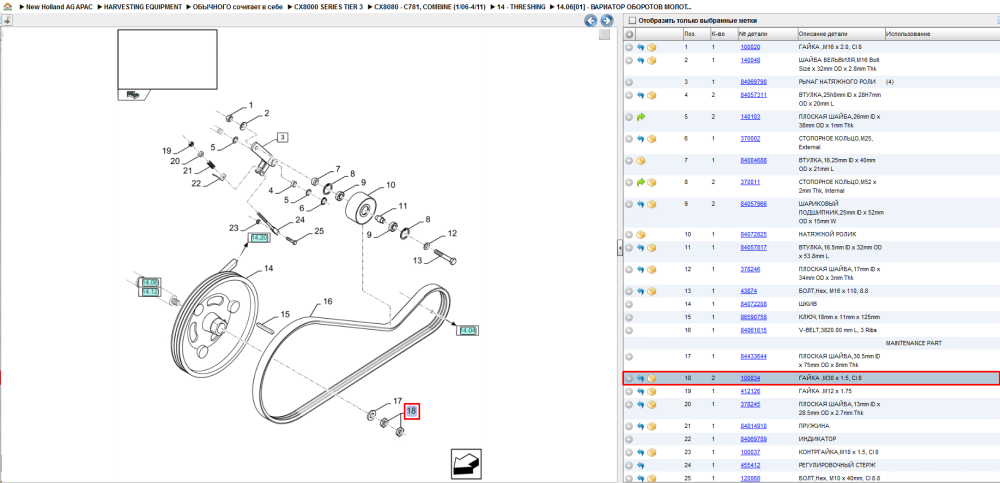Image resolution: width=1000 pixels, height=483 pixels.
Task: Click the small gray square button top-right of diagram
Action: pos(605,35)
